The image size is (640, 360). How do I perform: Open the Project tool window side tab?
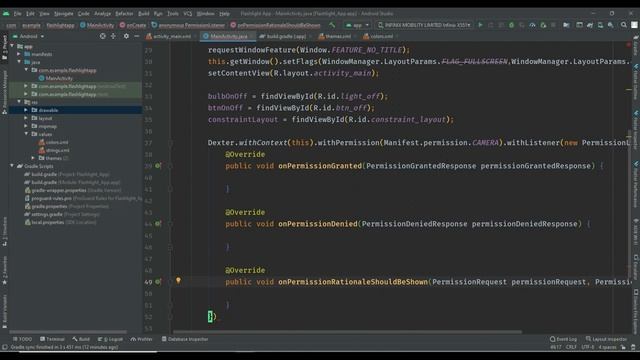pyautogui.click(x=4, y=47)
